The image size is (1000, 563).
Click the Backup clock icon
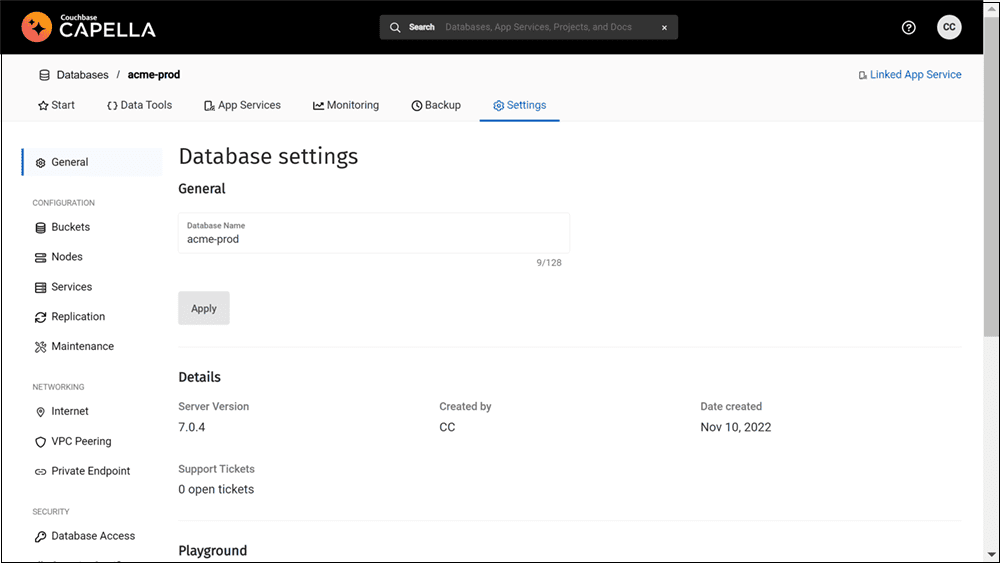pos(416,106)
